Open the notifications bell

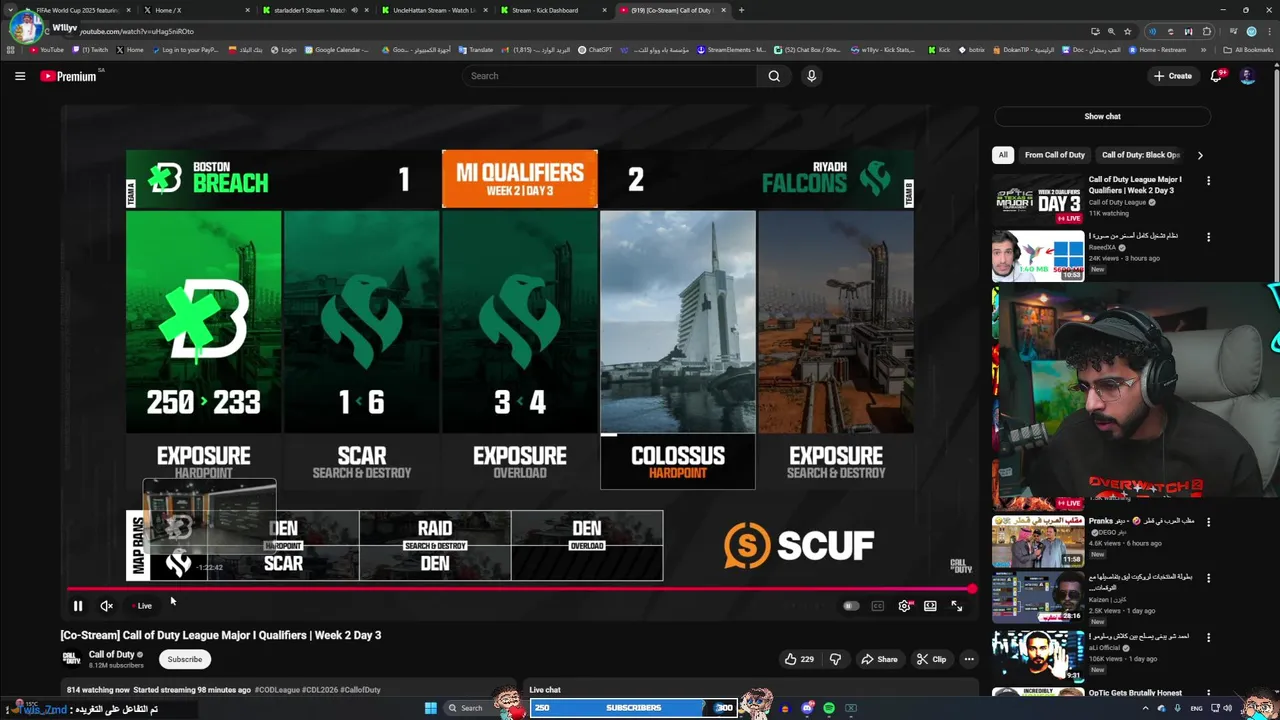(1216, 76)
